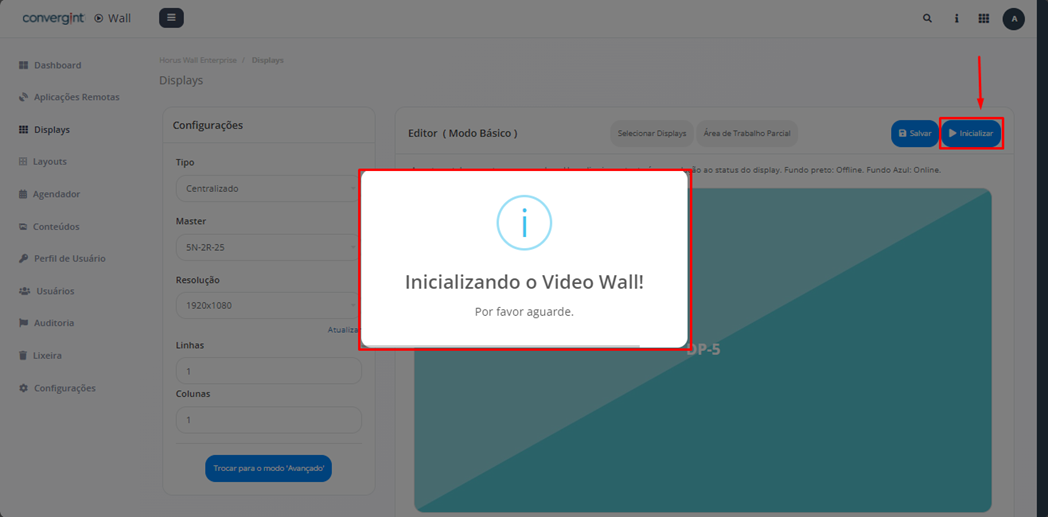Open the search magnifier icon

coord(927,18)
